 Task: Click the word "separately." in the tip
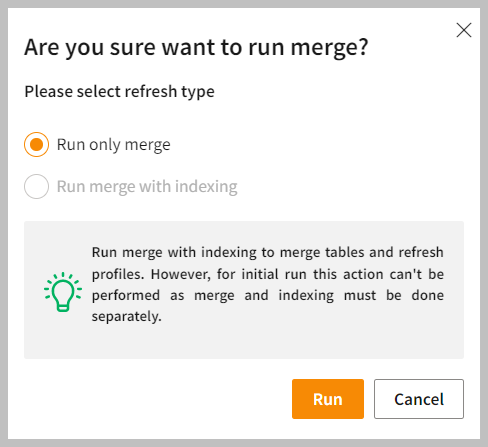coord(127,317)
